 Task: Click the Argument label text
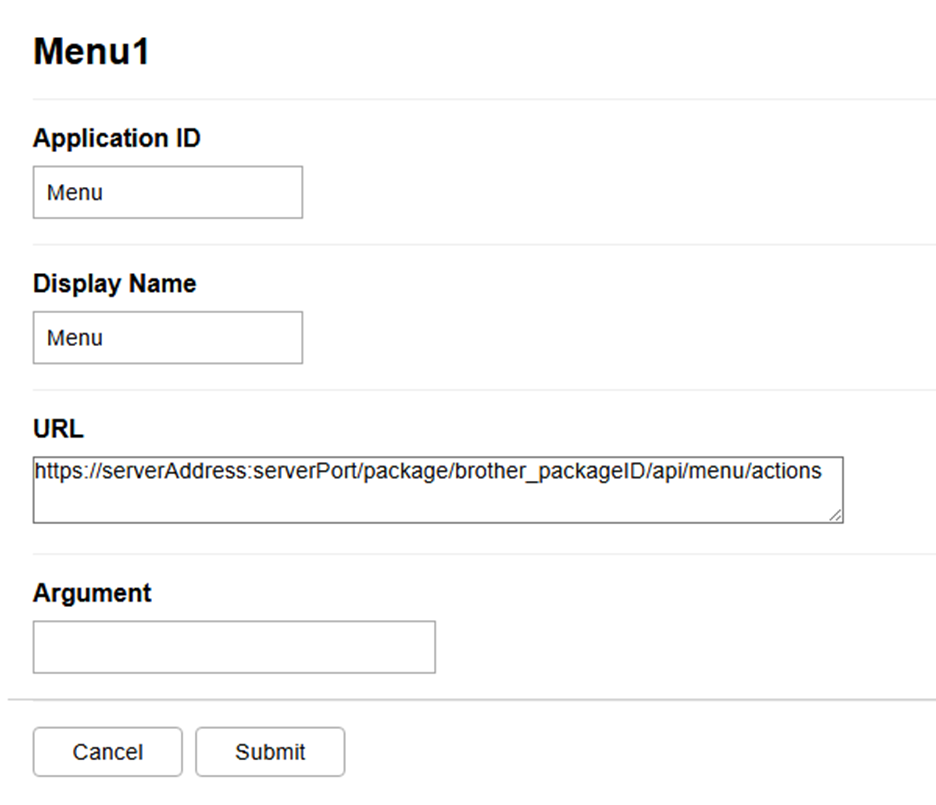92,593
